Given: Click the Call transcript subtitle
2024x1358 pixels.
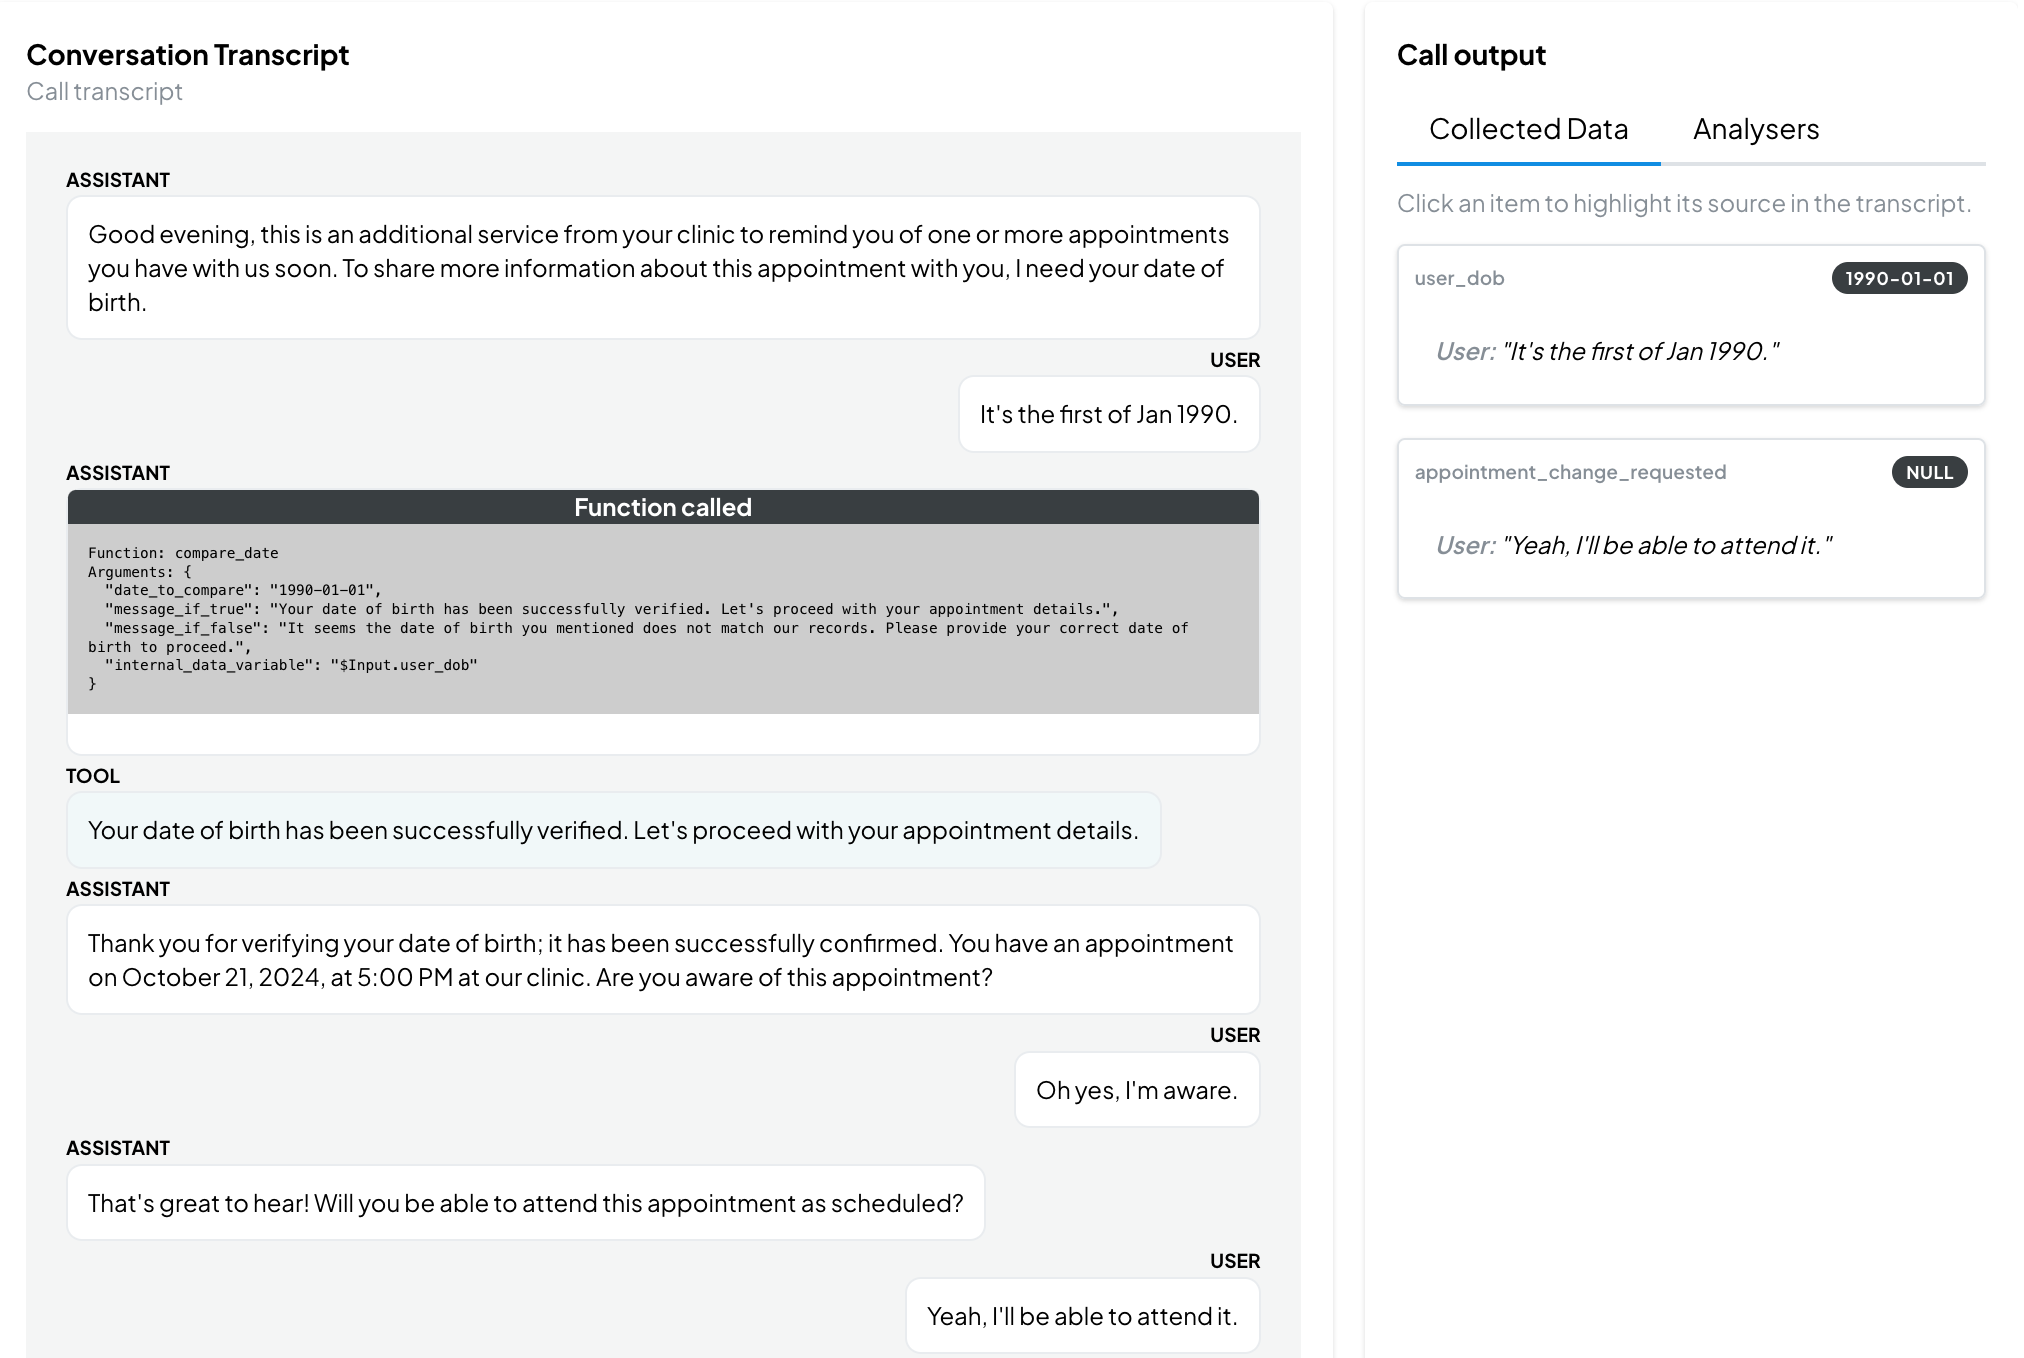Looking at the screenshot, I should pyautogui.click(x=105, y=91).
